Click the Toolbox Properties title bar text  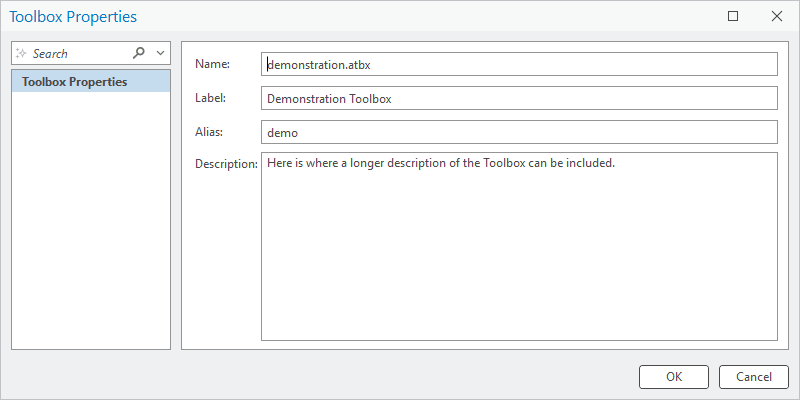pyautogui.click(x=73, y=17)
